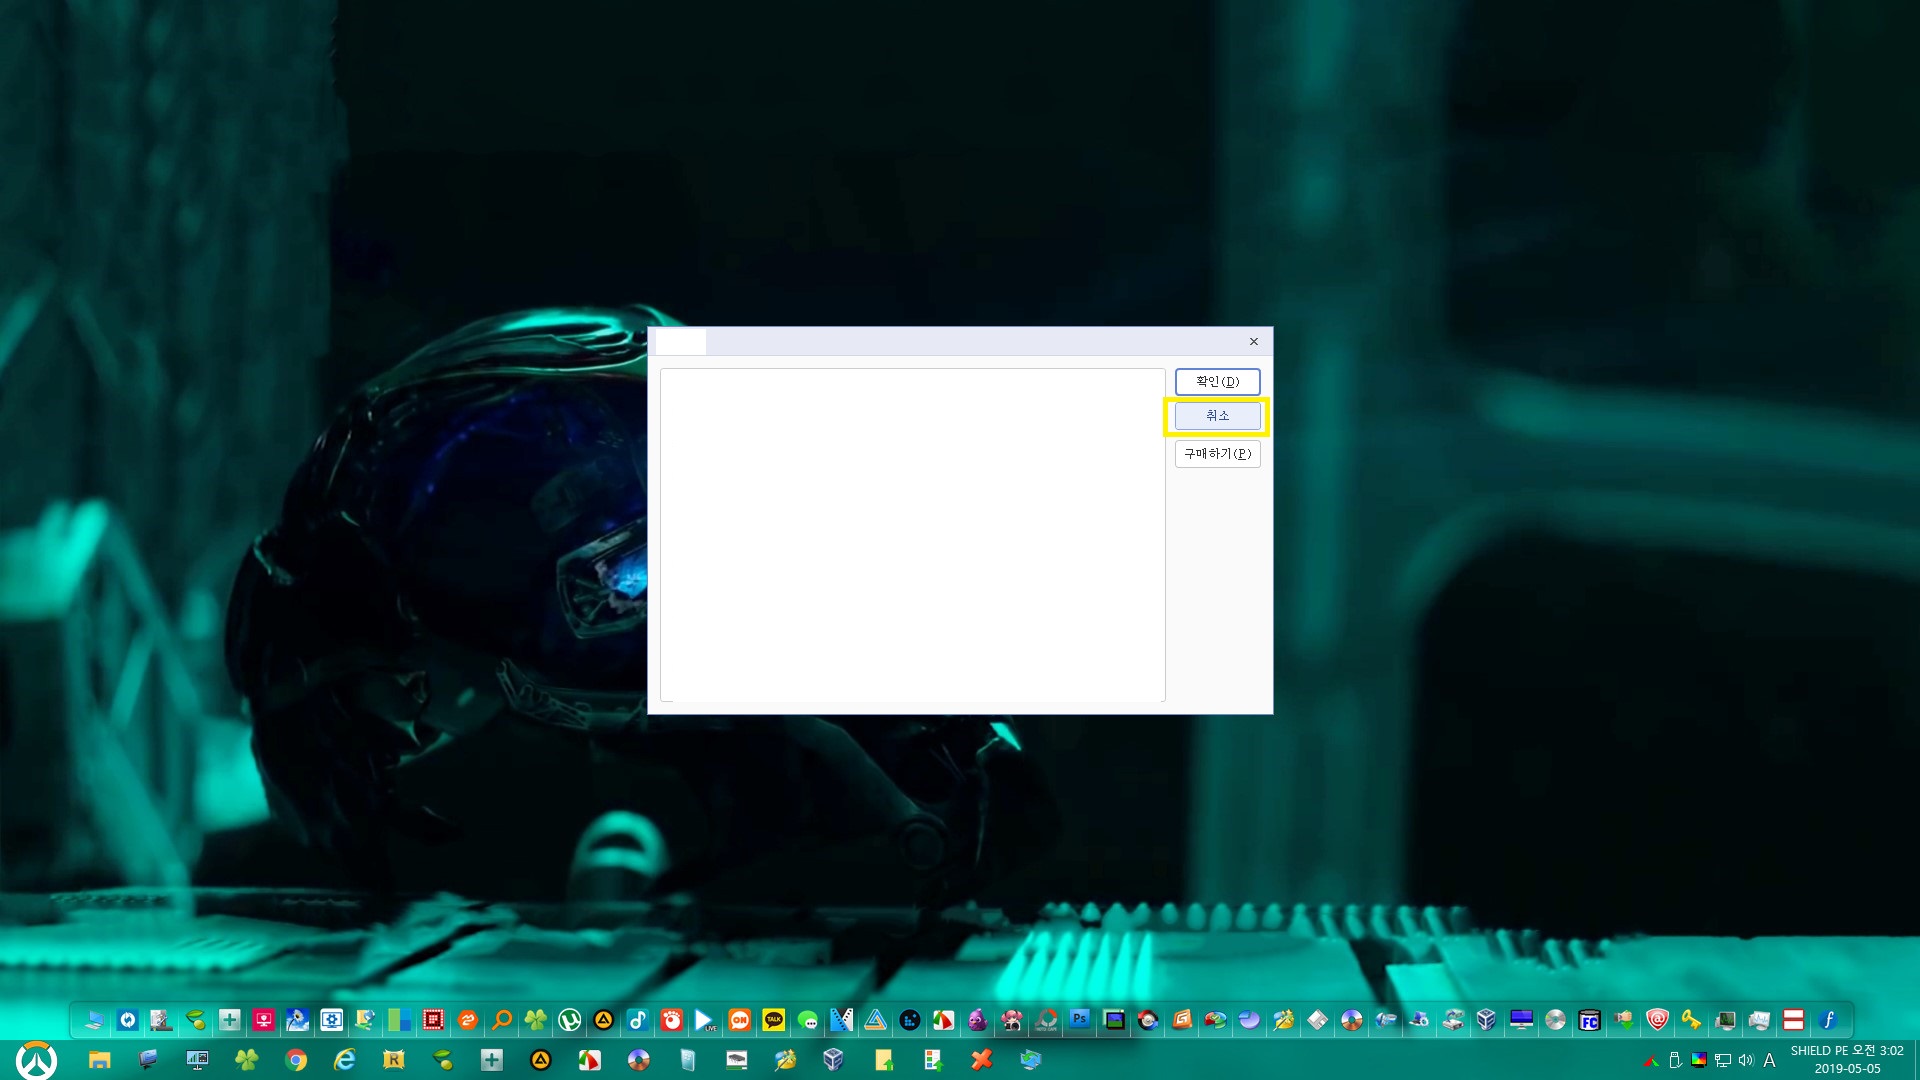Launch Google Chrome from the taskbar

pyautogui.click(x=296, y=1060)
